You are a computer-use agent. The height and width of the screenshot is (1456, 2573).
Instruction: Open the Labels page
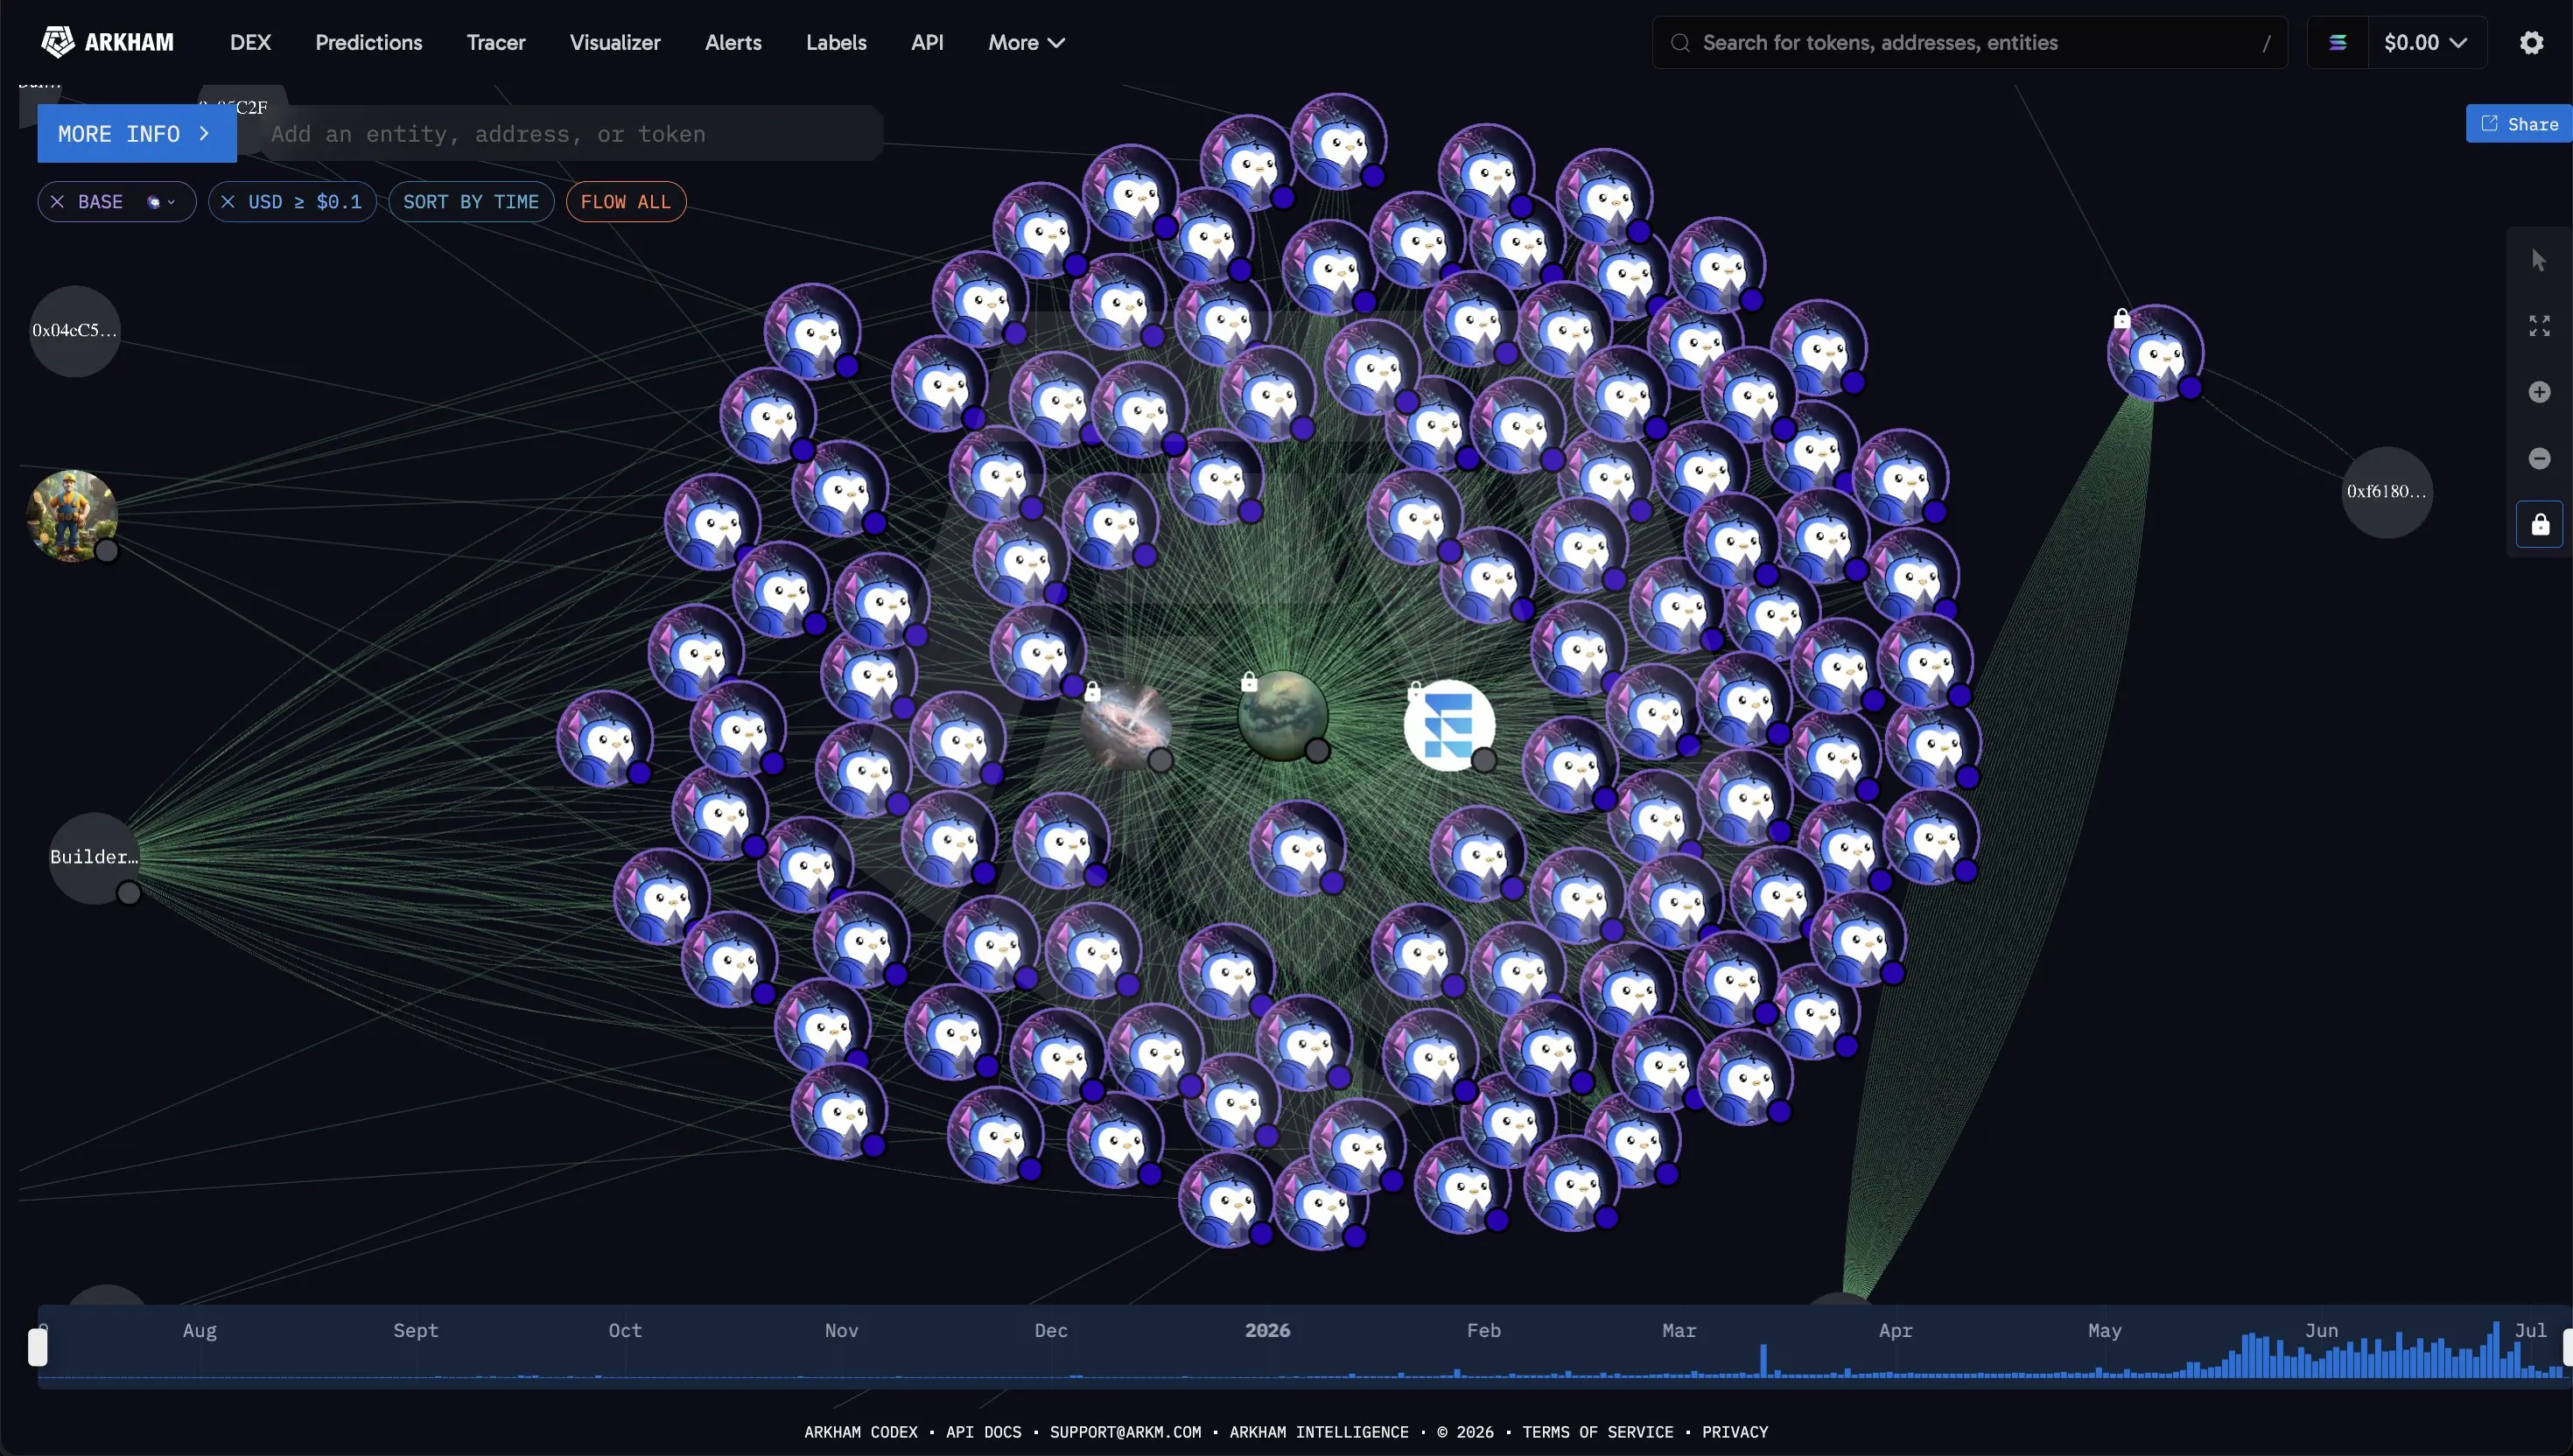[836, 42]
